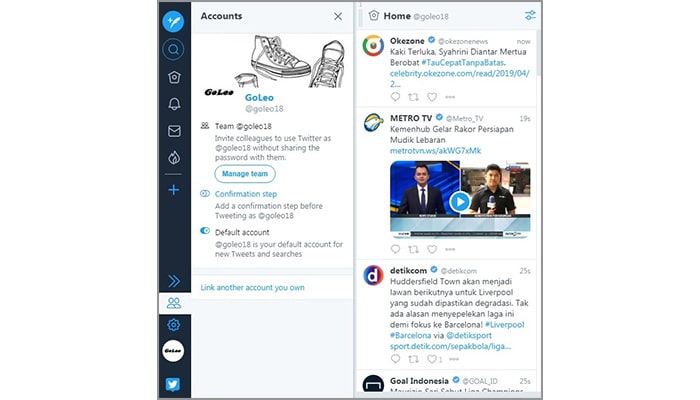Click the Home column scrollbar

539,53
